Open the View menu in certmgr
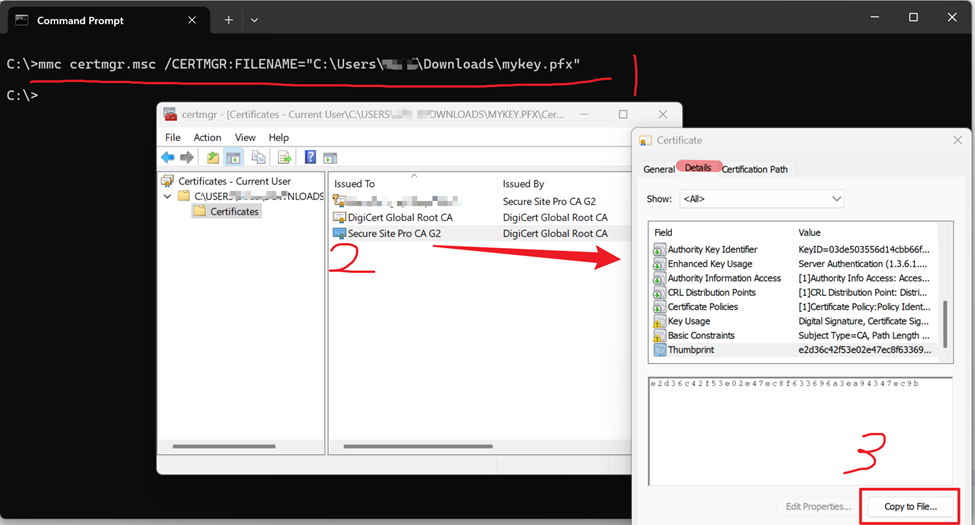Screen dimensions: 975x525 coord(245,137)
